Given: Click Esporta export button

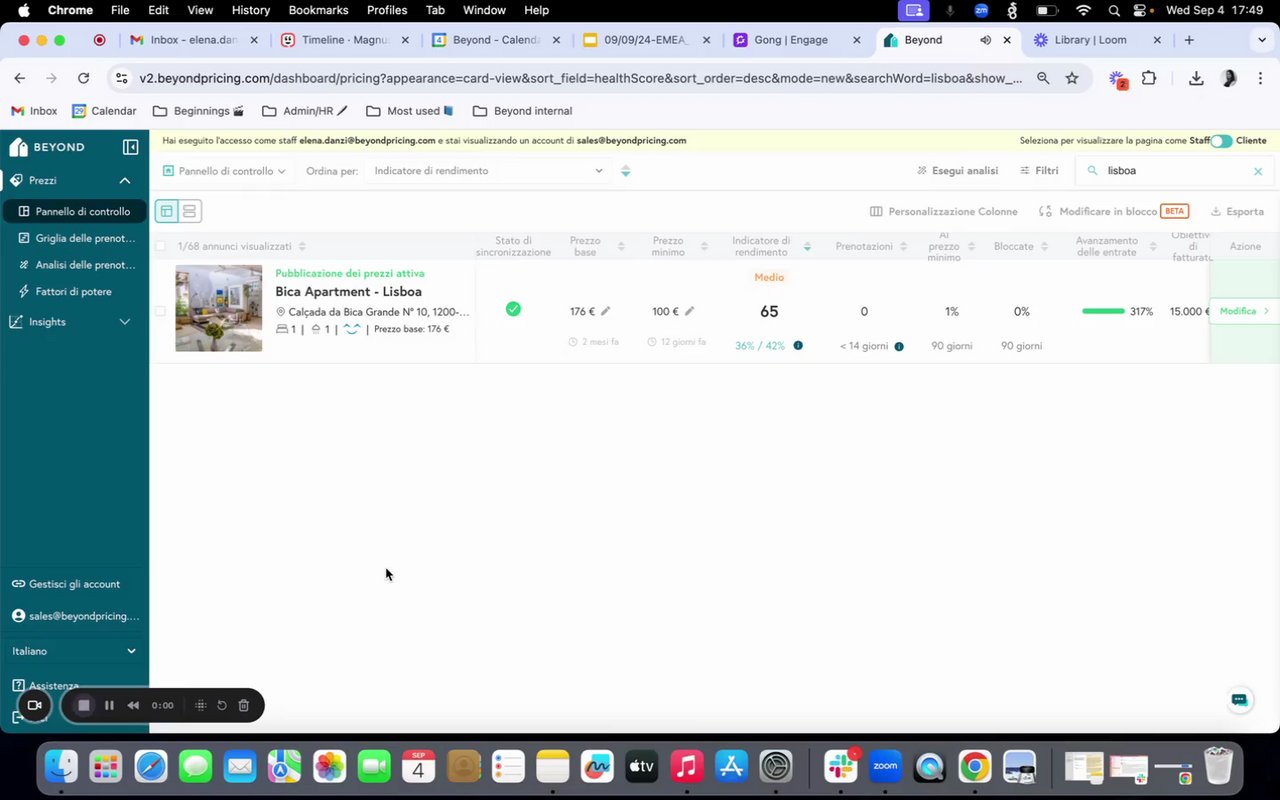Looking at the screenshot, I should [x=1237, y=212].
